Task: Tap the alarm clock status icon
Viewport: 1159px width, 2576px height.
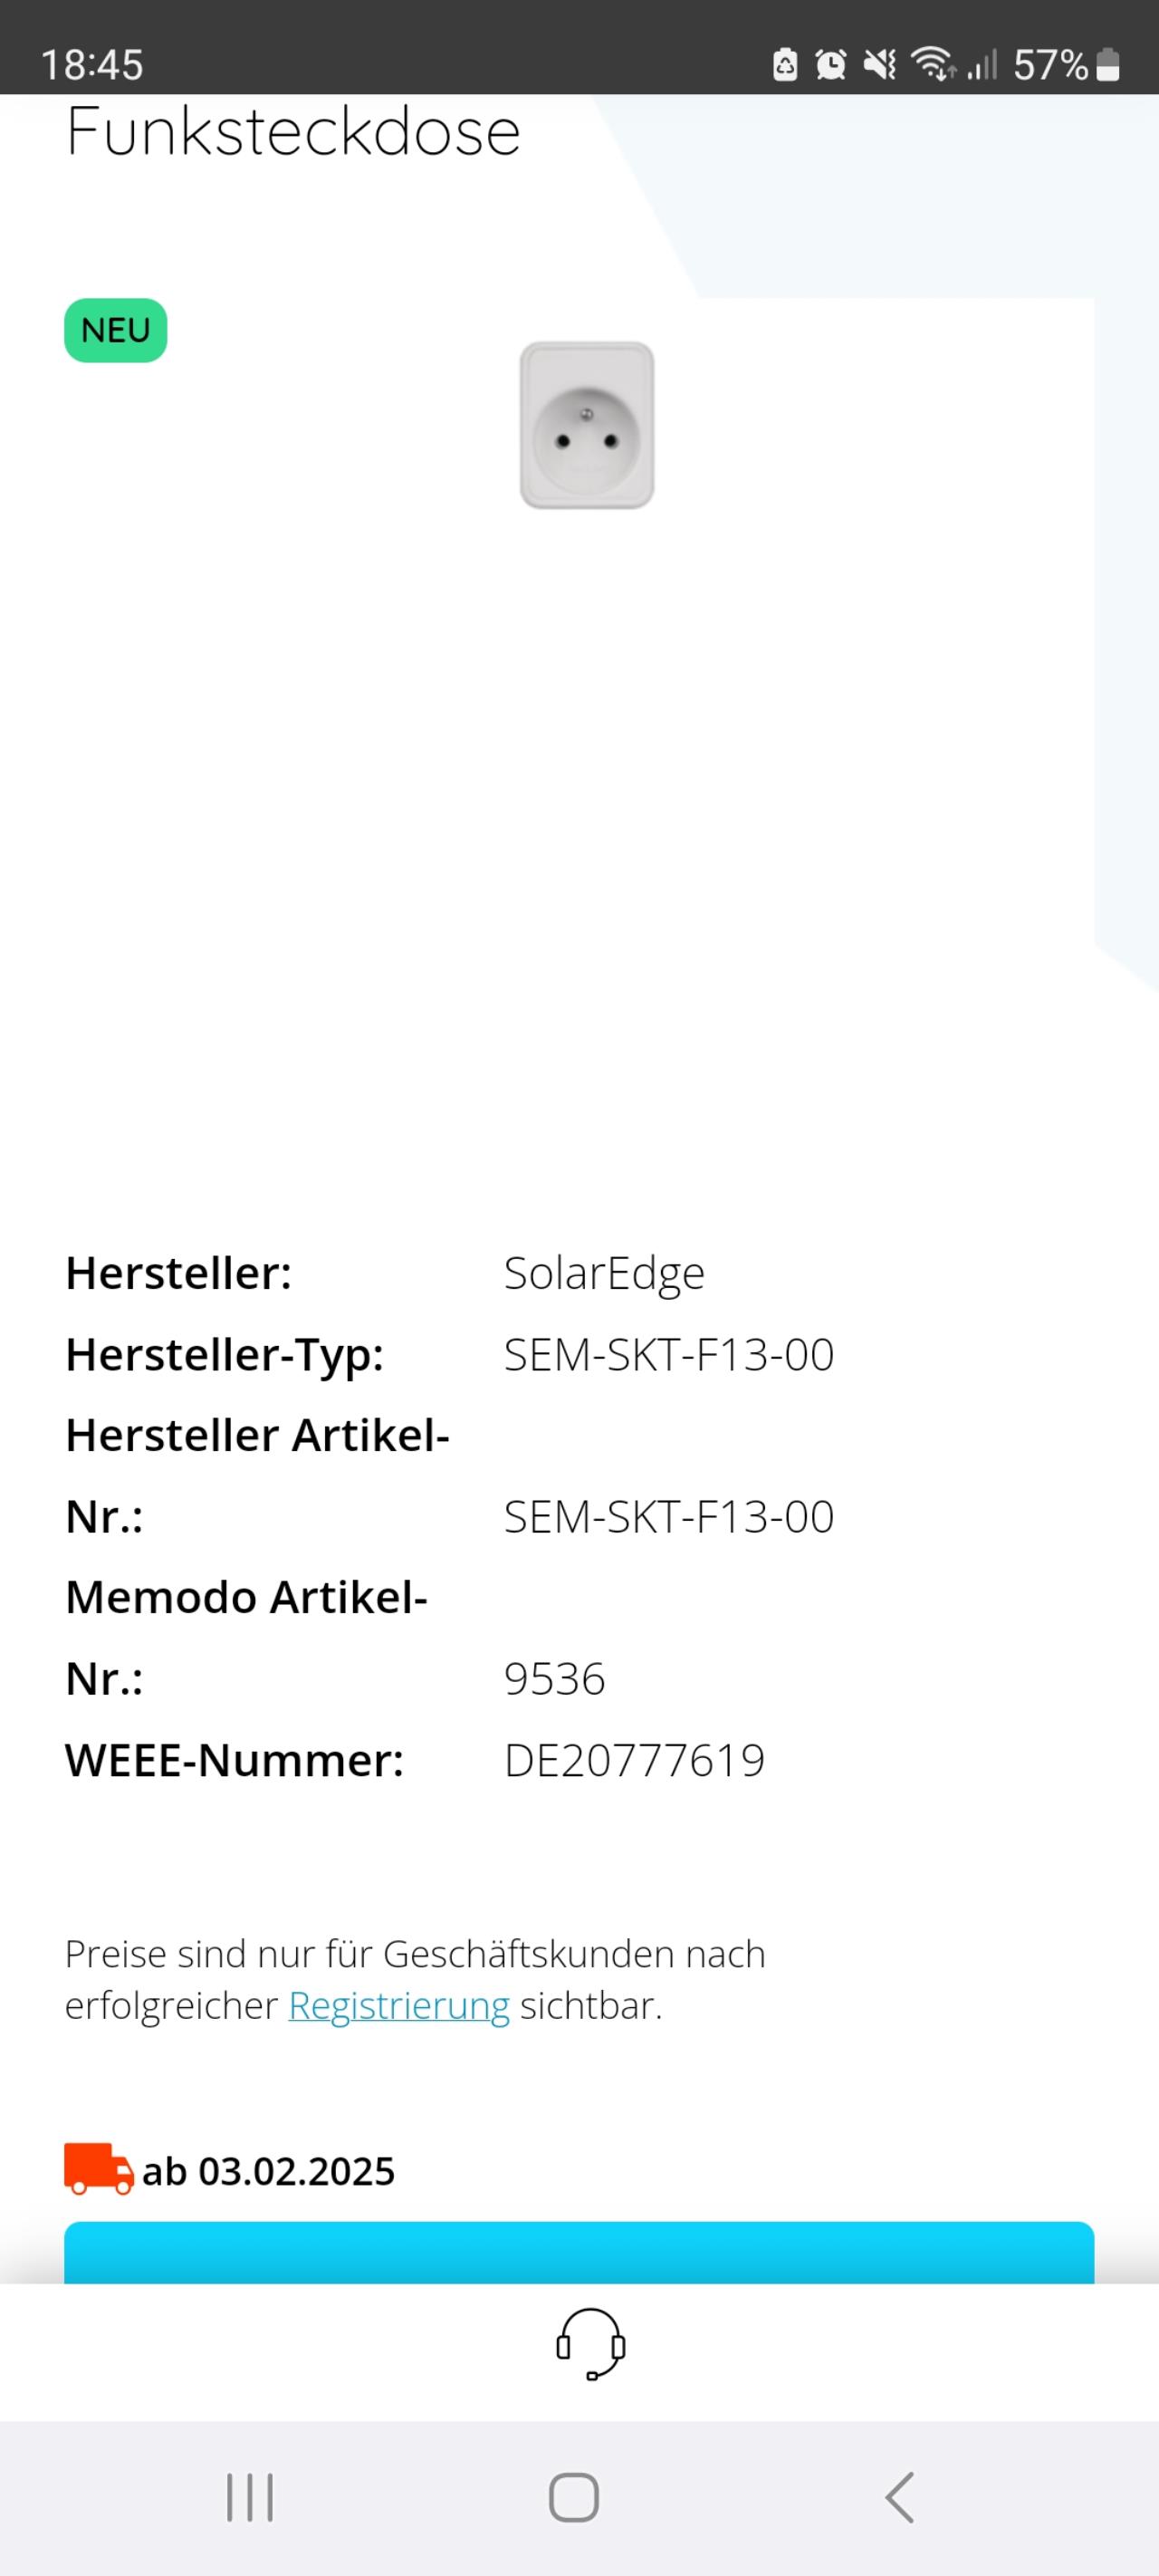Action: (x=830, y=64)
